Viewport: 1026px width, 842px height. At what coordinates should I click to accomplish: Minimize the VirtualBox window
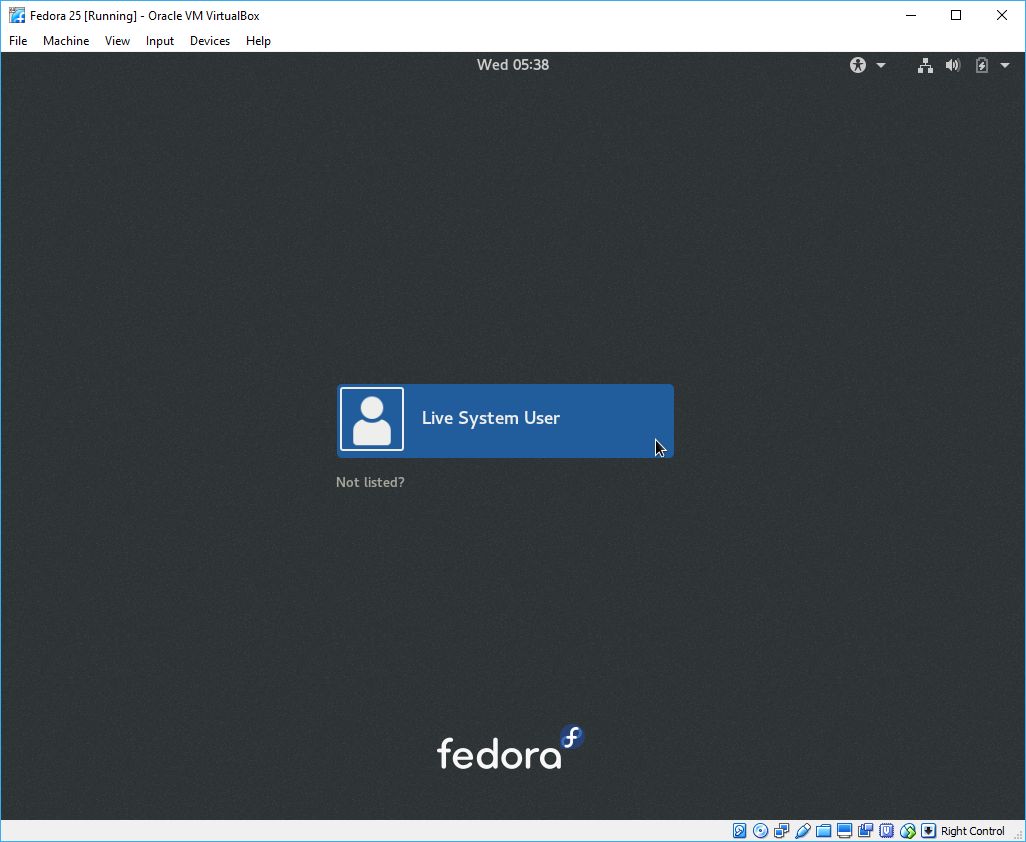click(911, 15)
